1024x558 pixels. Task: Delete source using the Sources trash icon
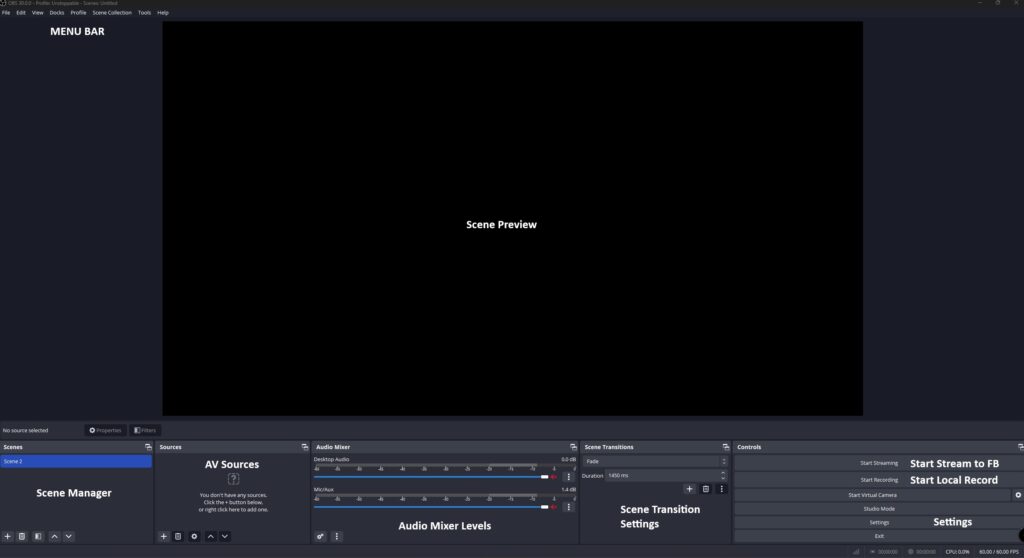[178, 536]
